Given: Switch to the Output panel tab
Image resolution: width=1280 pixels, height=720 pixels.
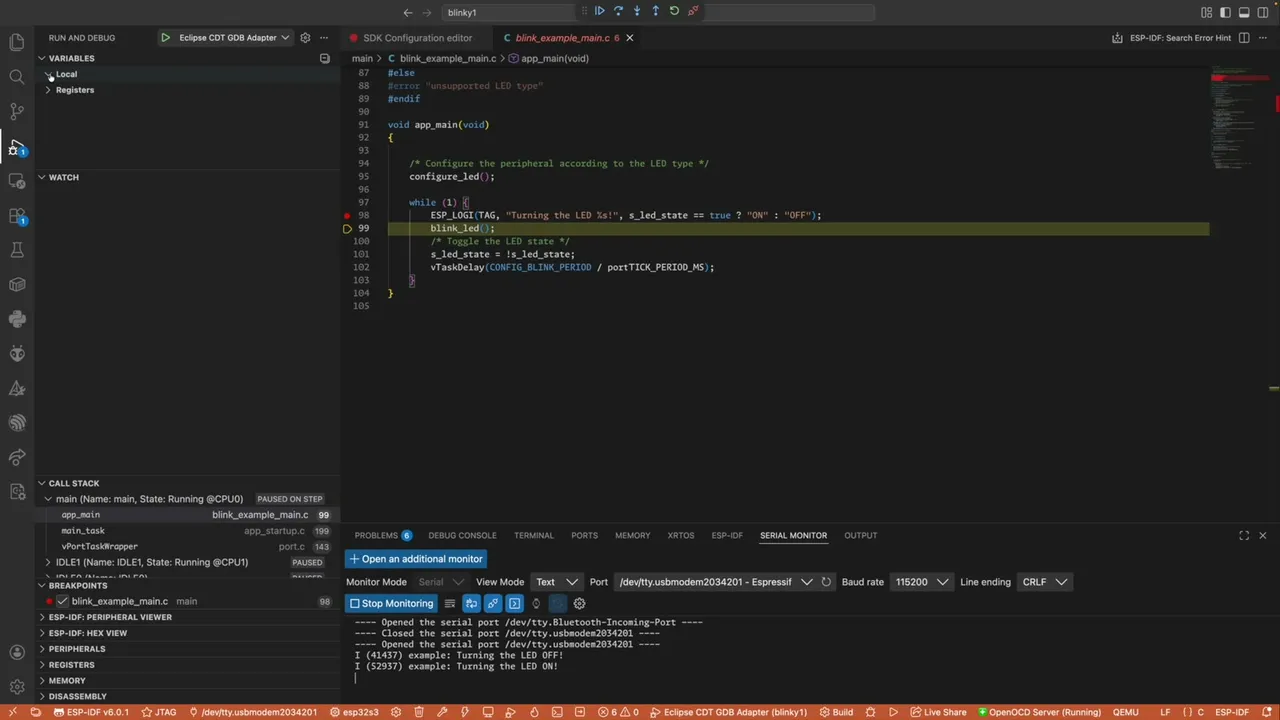Looking at the screenshot, I should click(860, 536).
